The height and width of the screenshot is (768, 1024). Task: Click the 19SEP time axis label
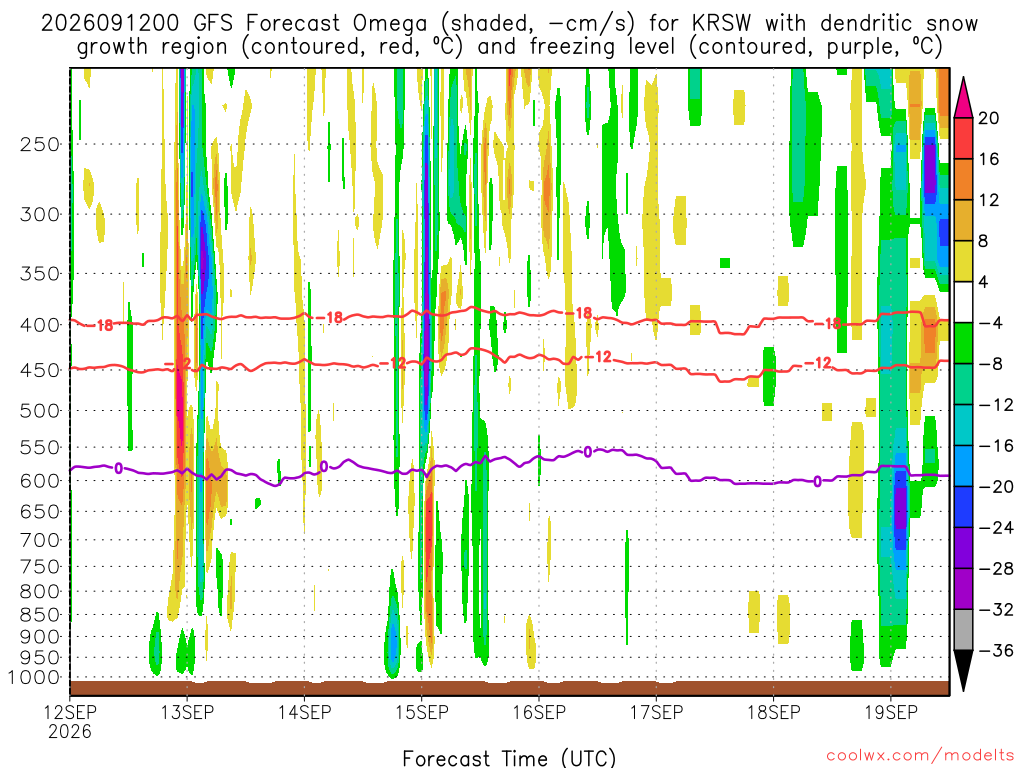[x=891, y=712]
